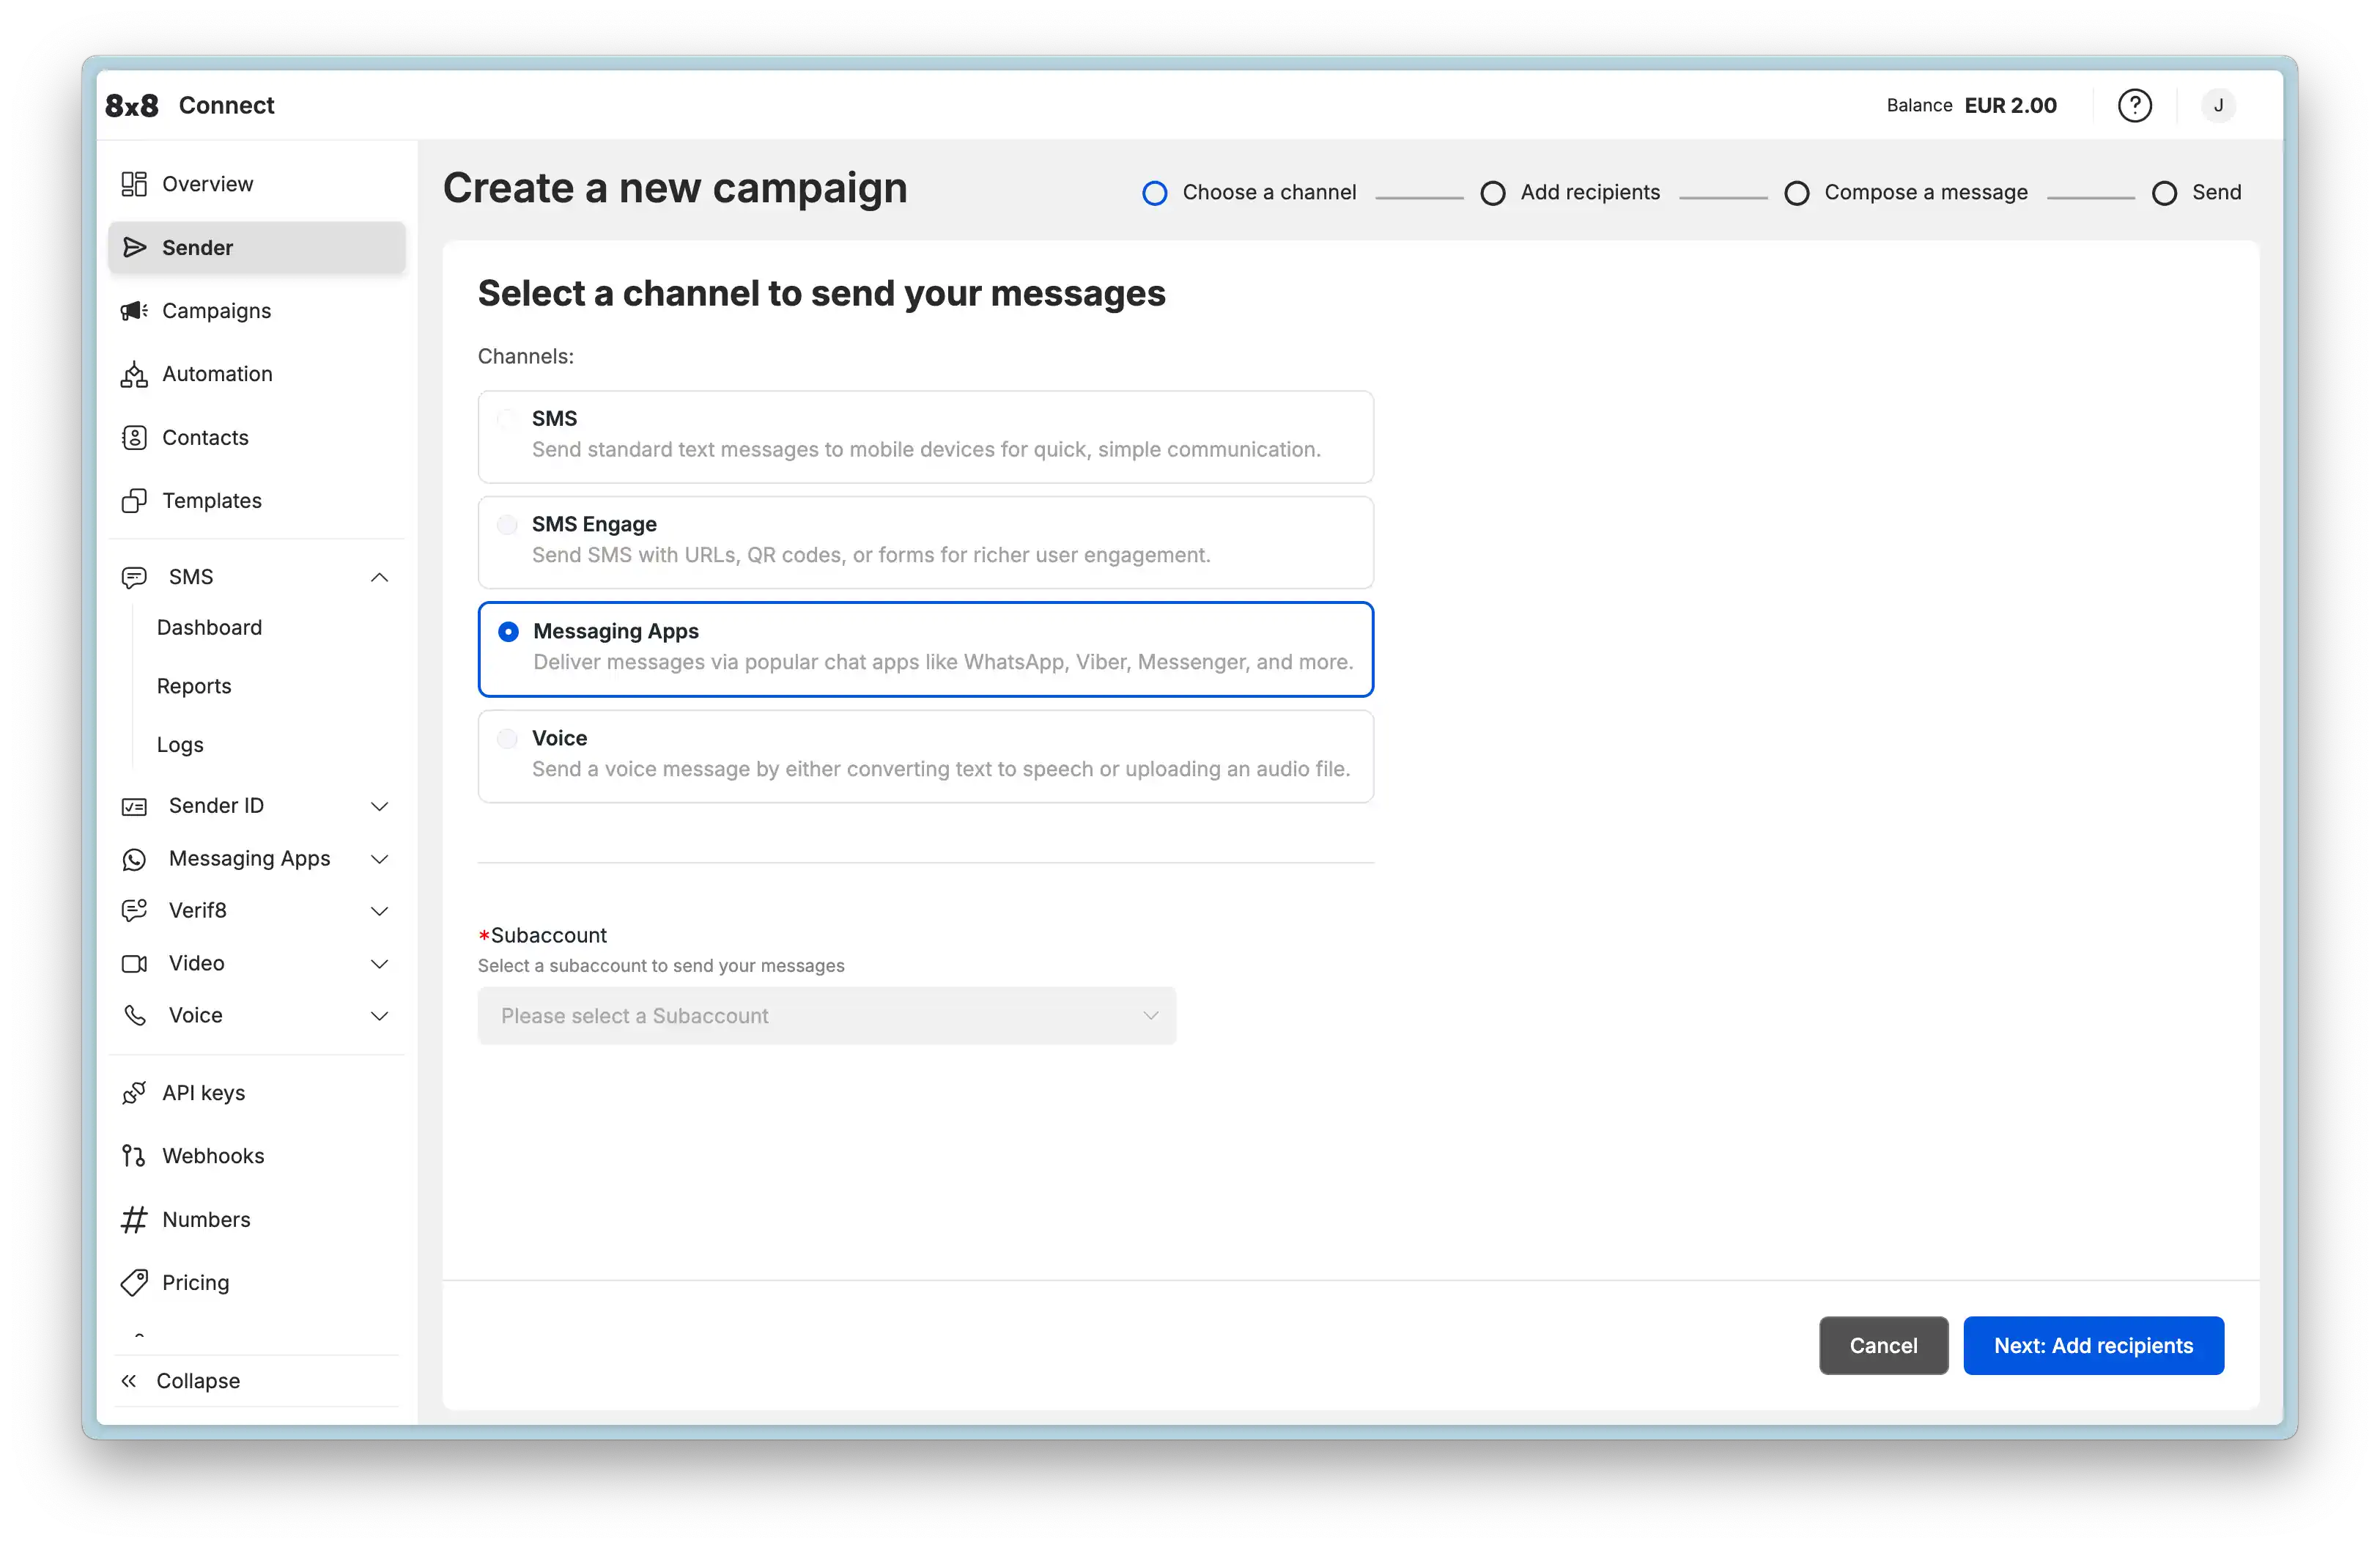Viewport: 2380px width, 1548px height.
Task: Open the Subaccount dropdown
Action: (826, 1016)
